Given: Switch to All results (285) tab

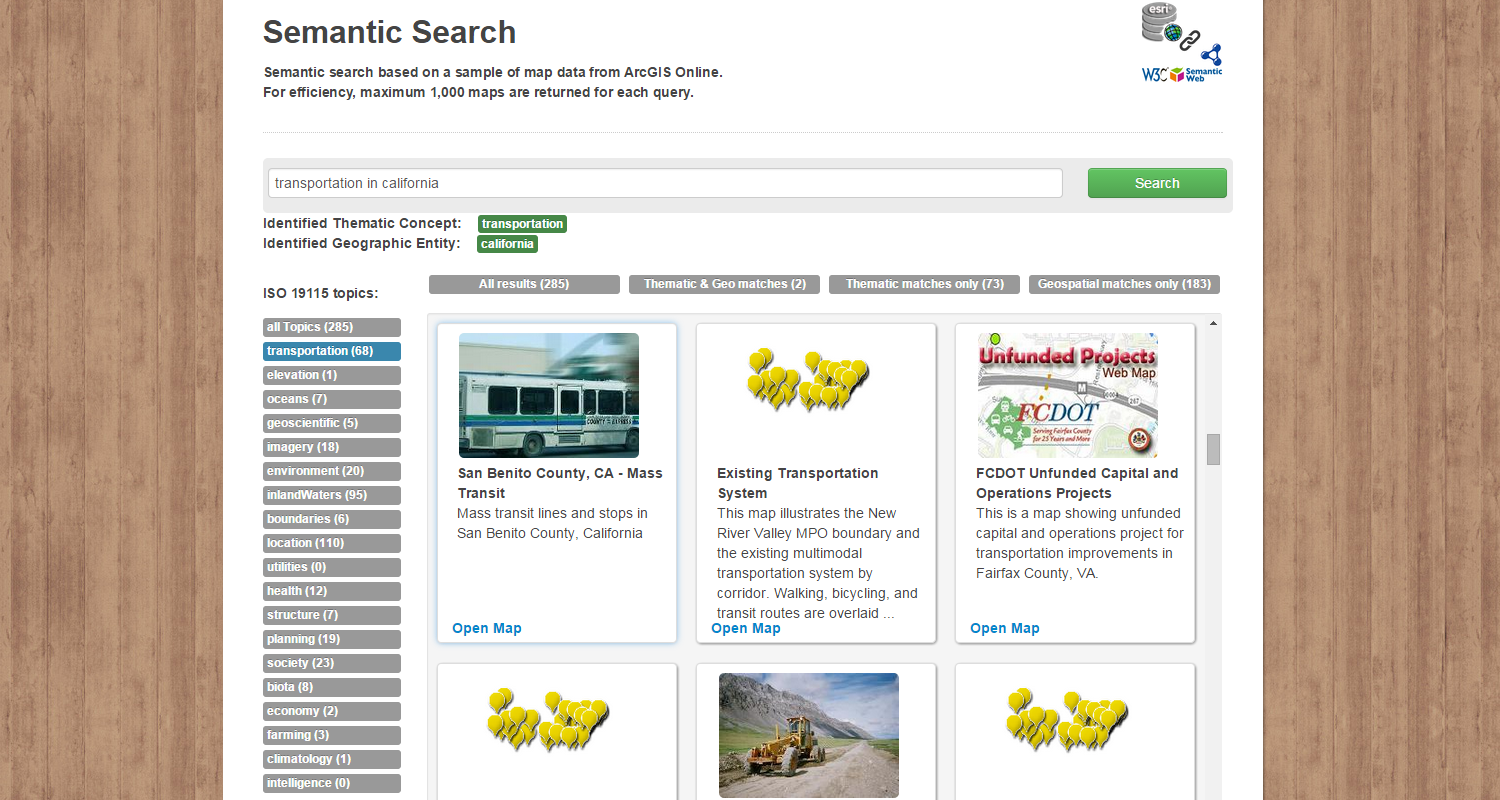Looking at the screenshot, I should tap(524, 284).
